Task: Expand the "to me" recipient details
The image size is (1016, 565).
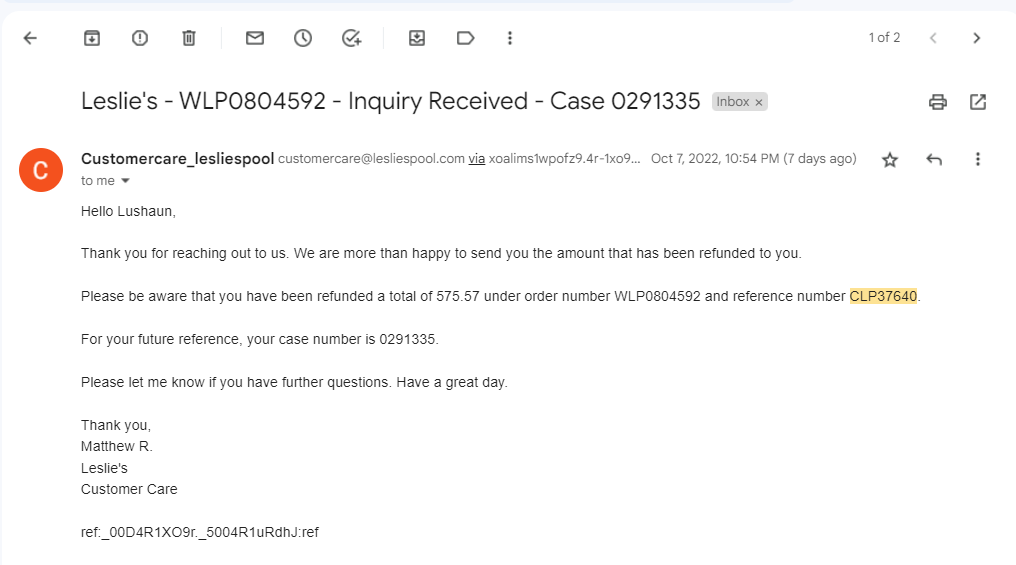Action: [126, 181]
